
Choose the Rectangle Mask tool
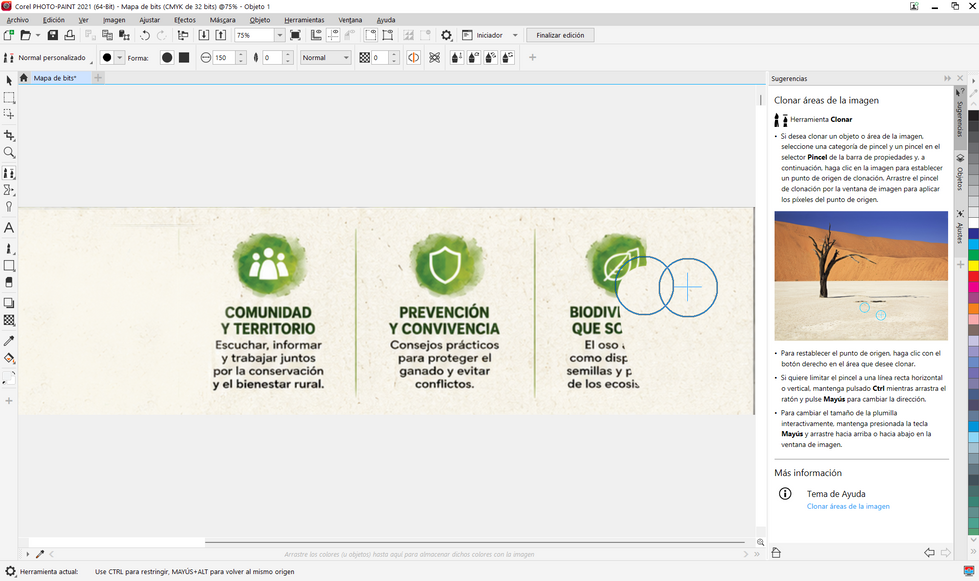point(9,98)
